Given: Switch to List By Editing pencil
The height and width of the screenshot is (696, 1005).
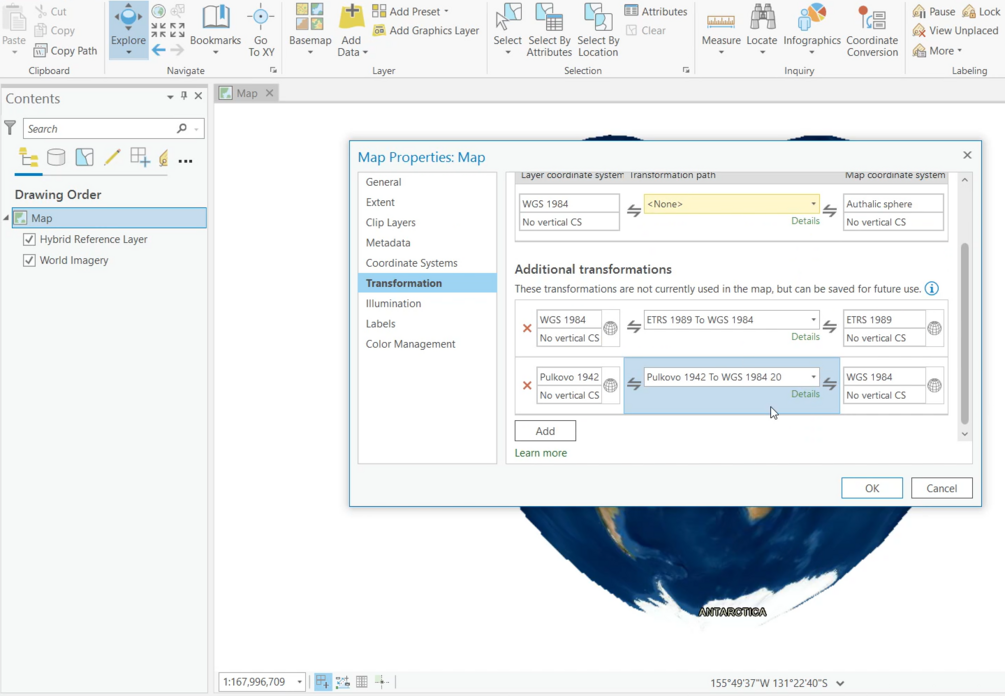Looking at the screenshot, I should tap(112, 157).
